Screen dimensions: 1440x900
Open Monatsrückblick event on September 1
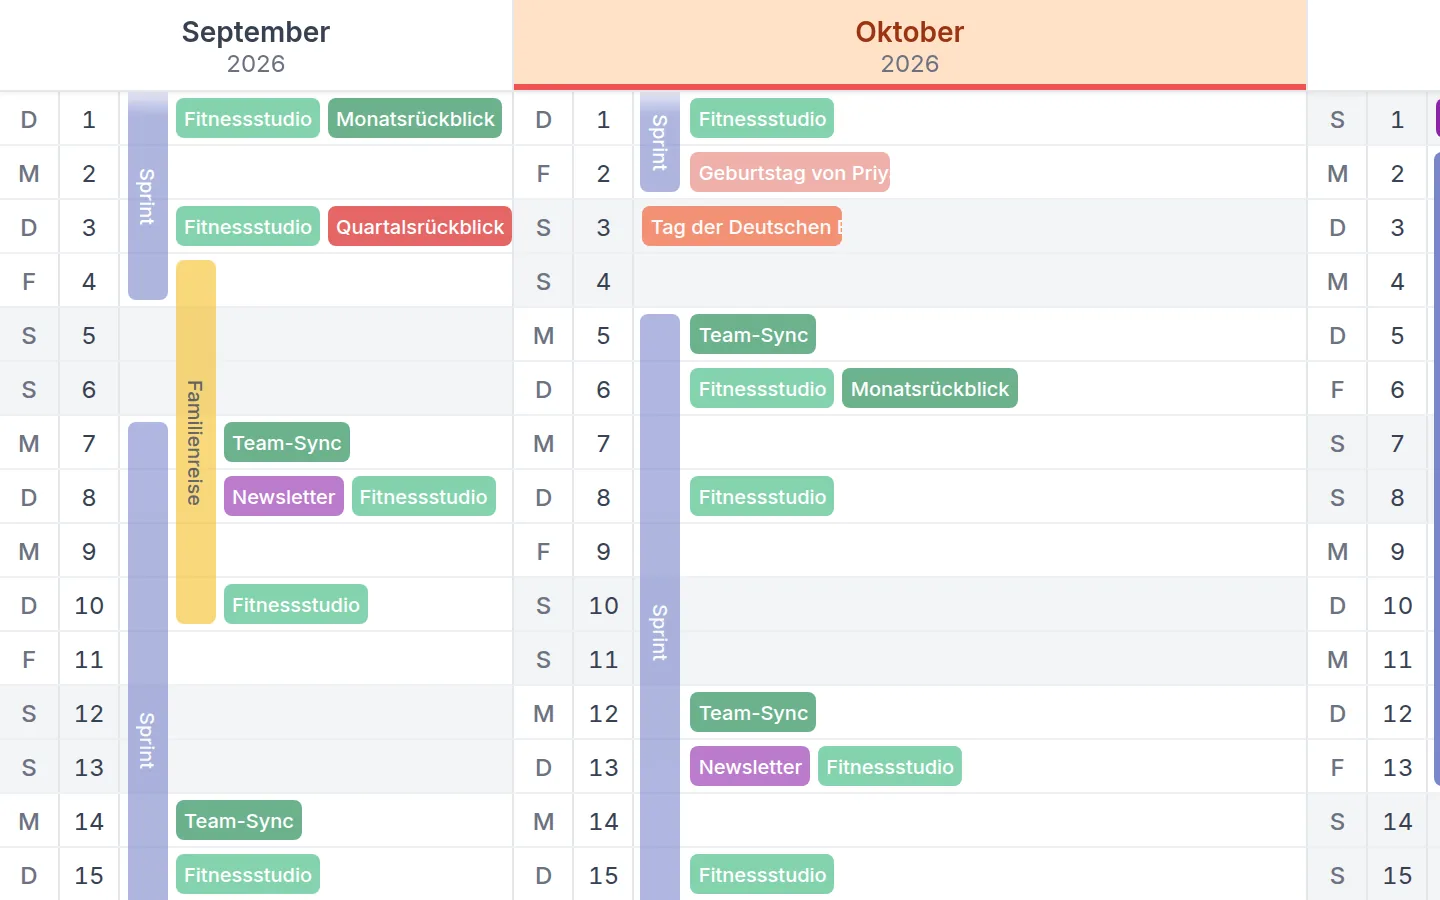pos(415,119)
